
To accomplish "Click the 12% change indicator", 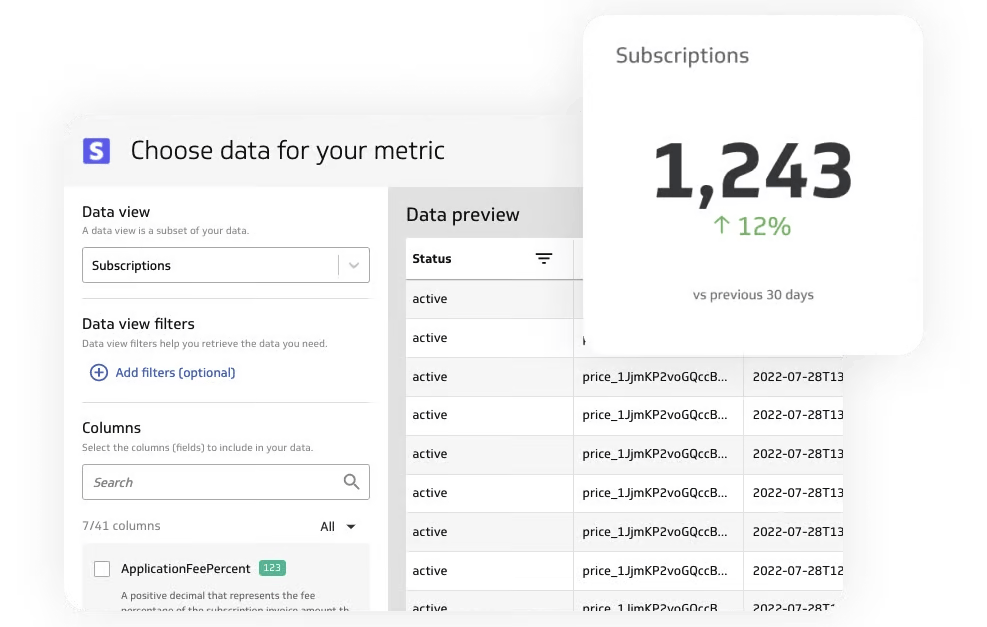I will coord(765,226).
